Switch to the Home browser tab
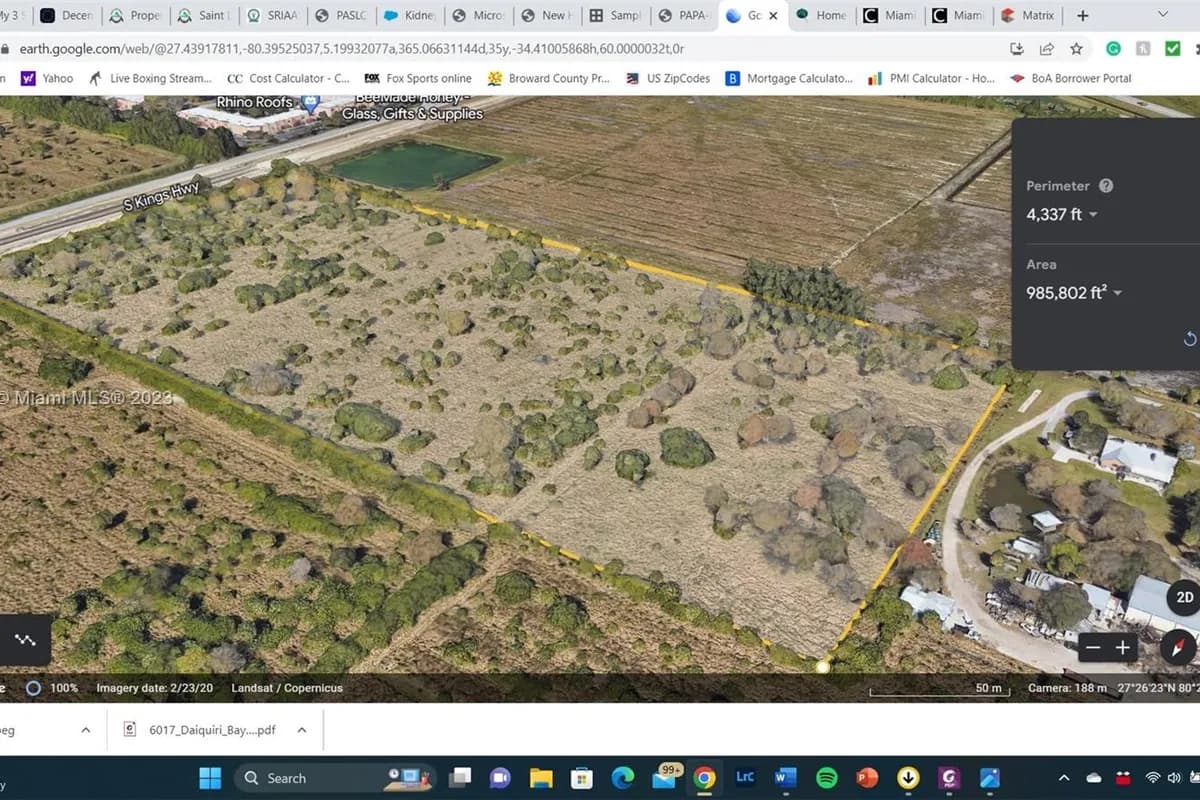This screenshot has height=800, width=1200. click(x=821, y=16)
